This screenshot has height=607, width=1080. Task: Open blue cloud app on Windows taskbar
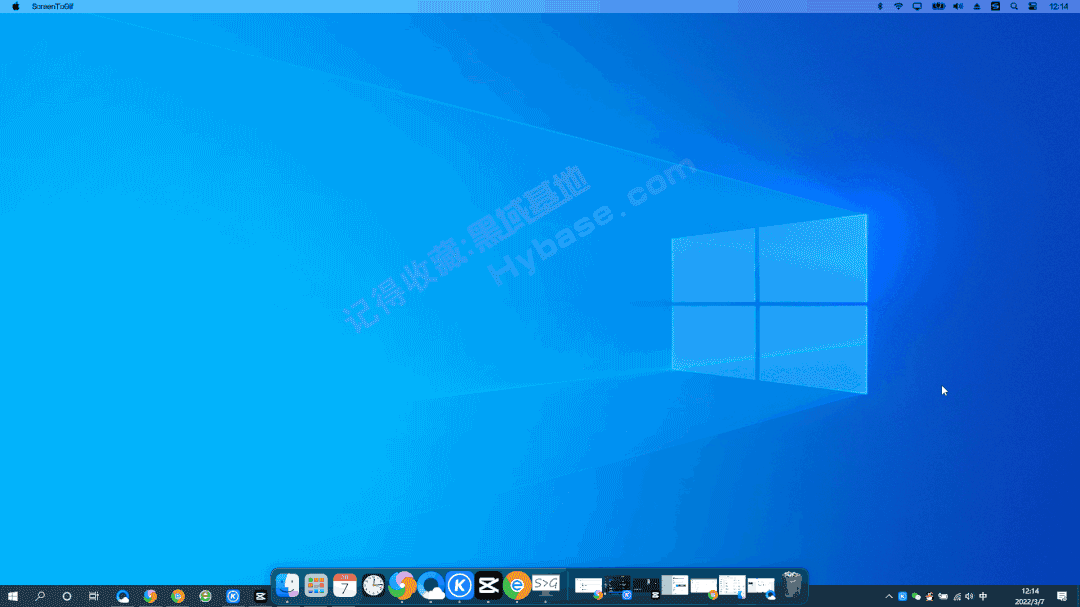[x=123, y=596]
